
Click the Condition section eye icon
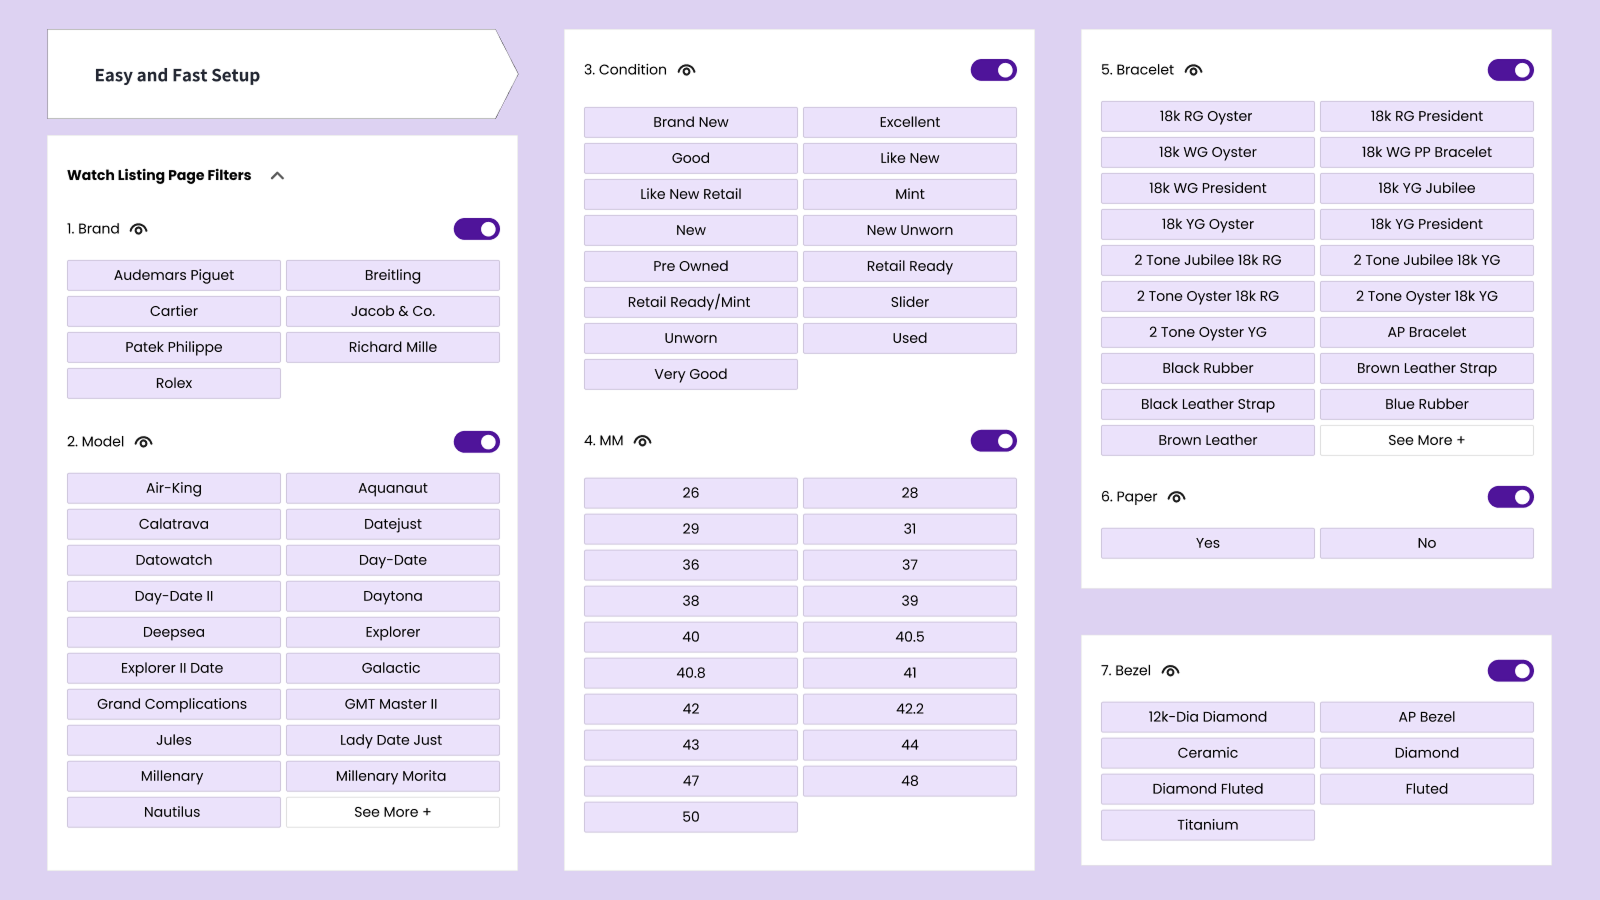tap(686, 69)
